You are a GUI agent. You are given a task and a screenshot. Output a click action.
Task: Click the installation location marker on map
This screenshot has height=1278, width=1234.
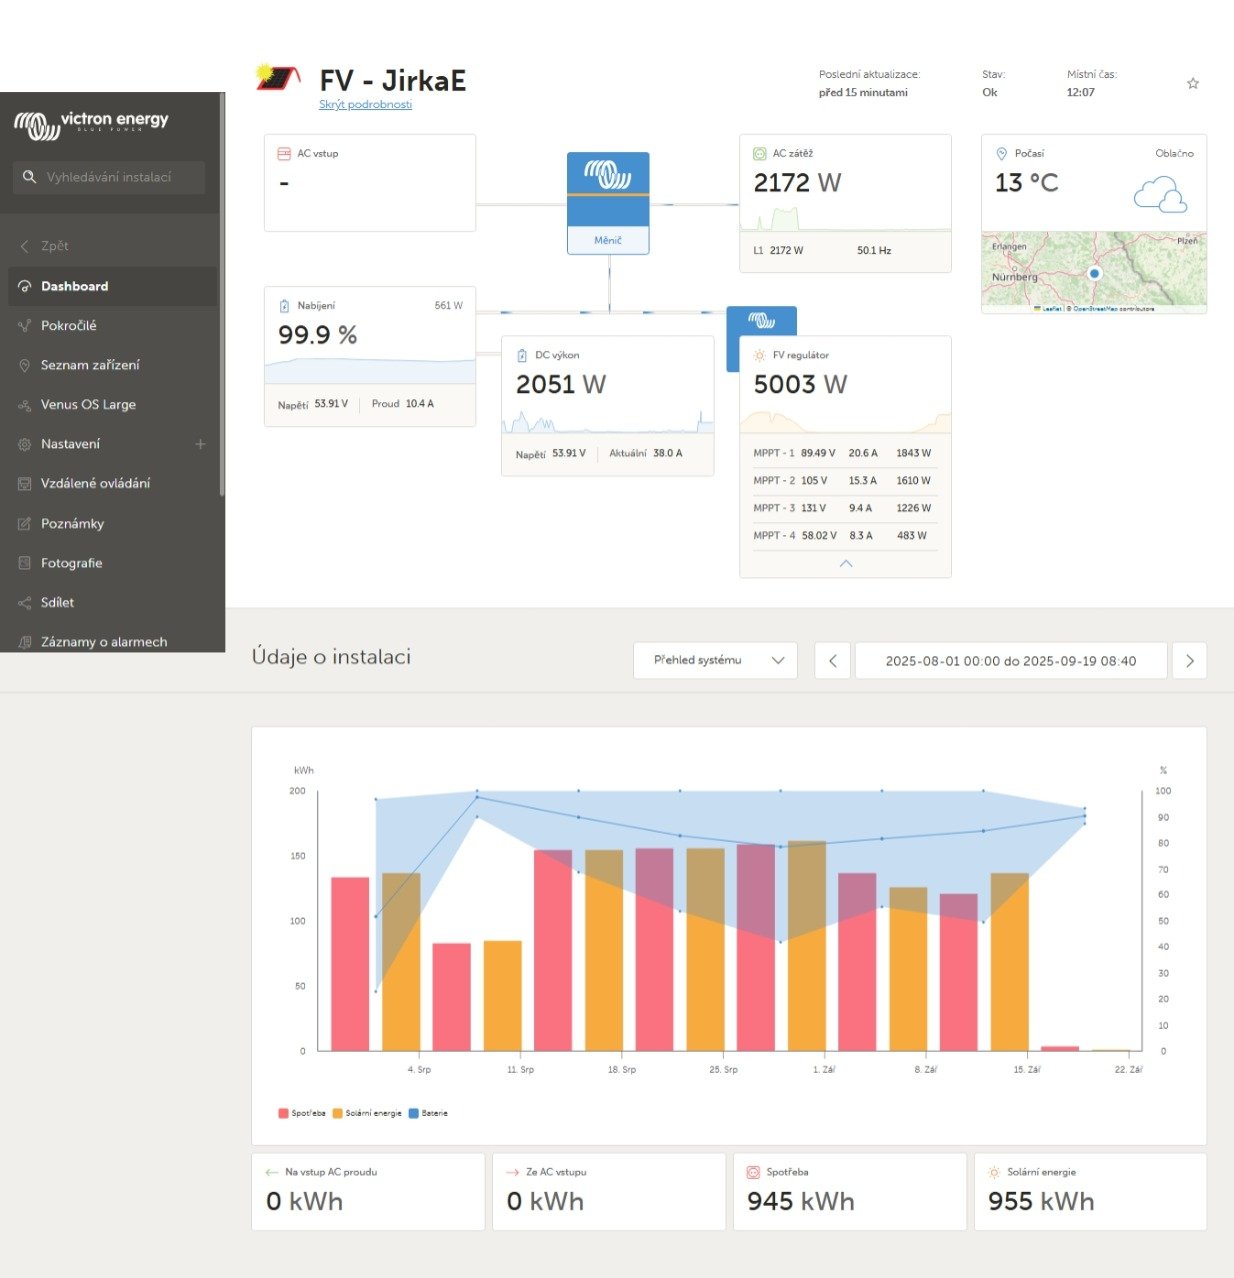[x=1094, y=273]
